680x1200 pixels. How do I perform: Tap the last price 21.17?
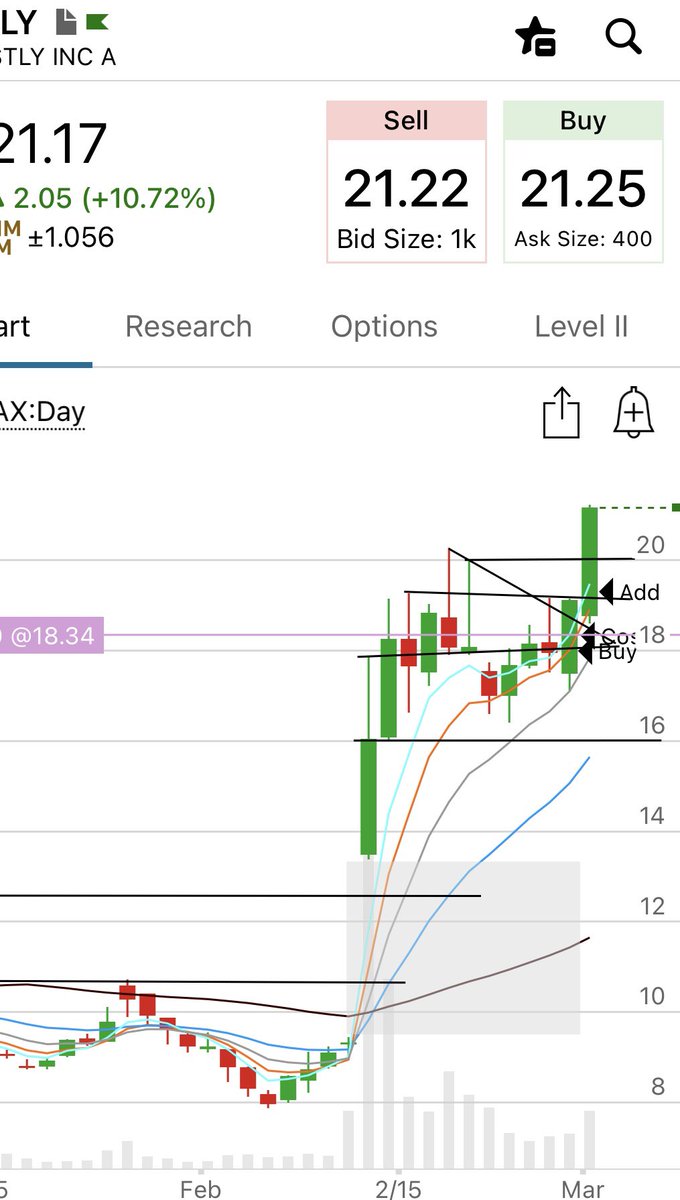[52, 143]
